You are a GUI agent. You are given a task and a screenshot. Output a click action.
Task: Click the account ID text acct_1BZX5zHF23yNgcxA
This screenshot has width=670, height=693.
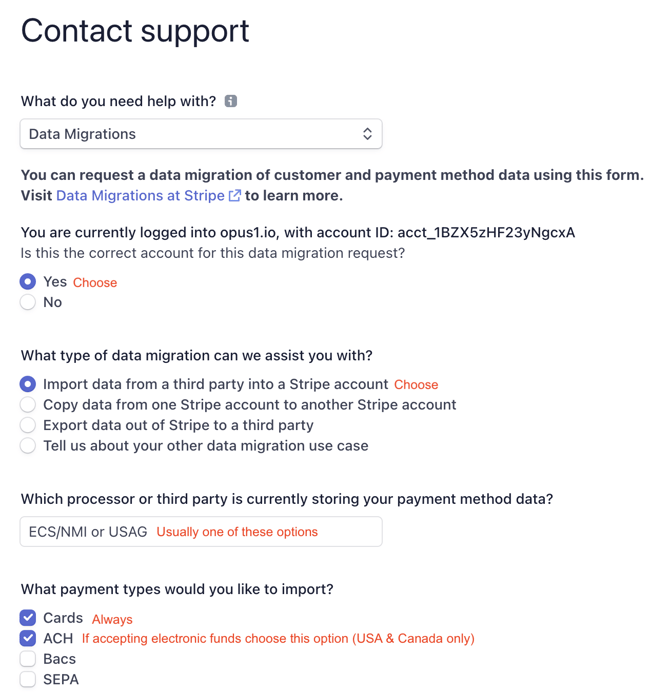pyautogui.click(x=486, y=232)
